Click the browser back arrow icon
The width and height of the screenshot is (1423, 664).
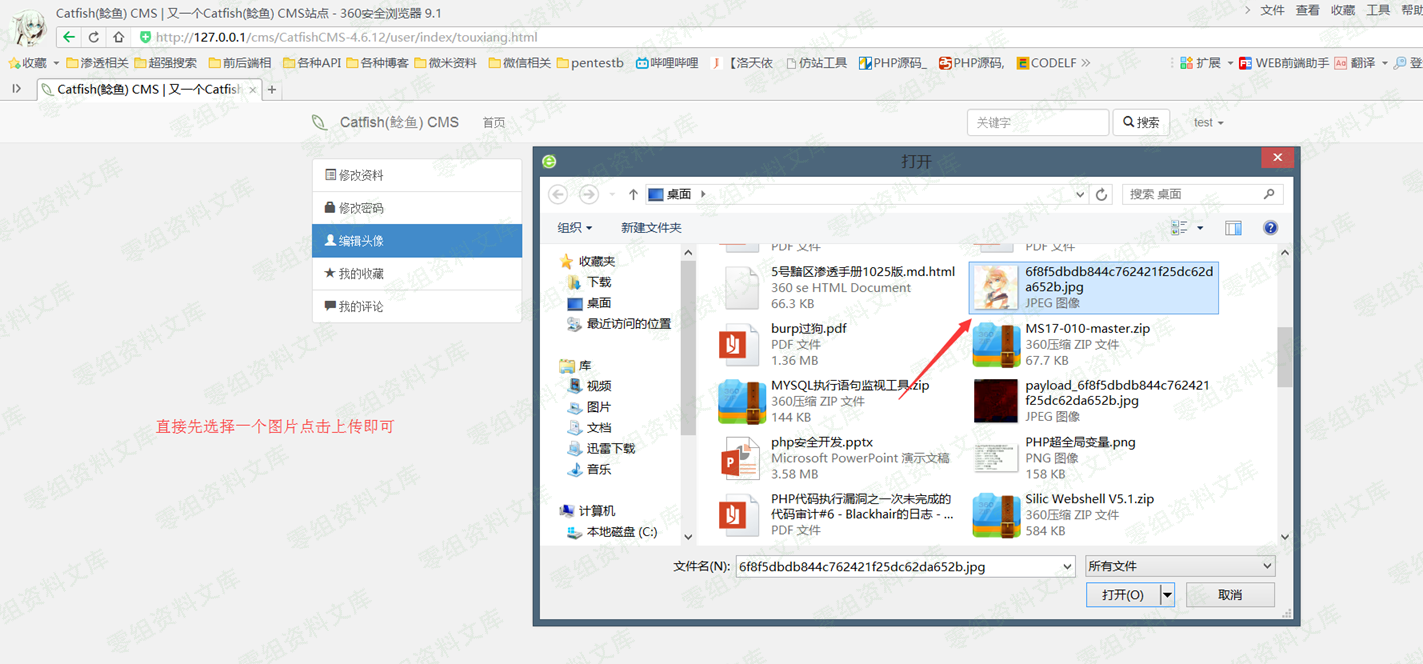68,37
